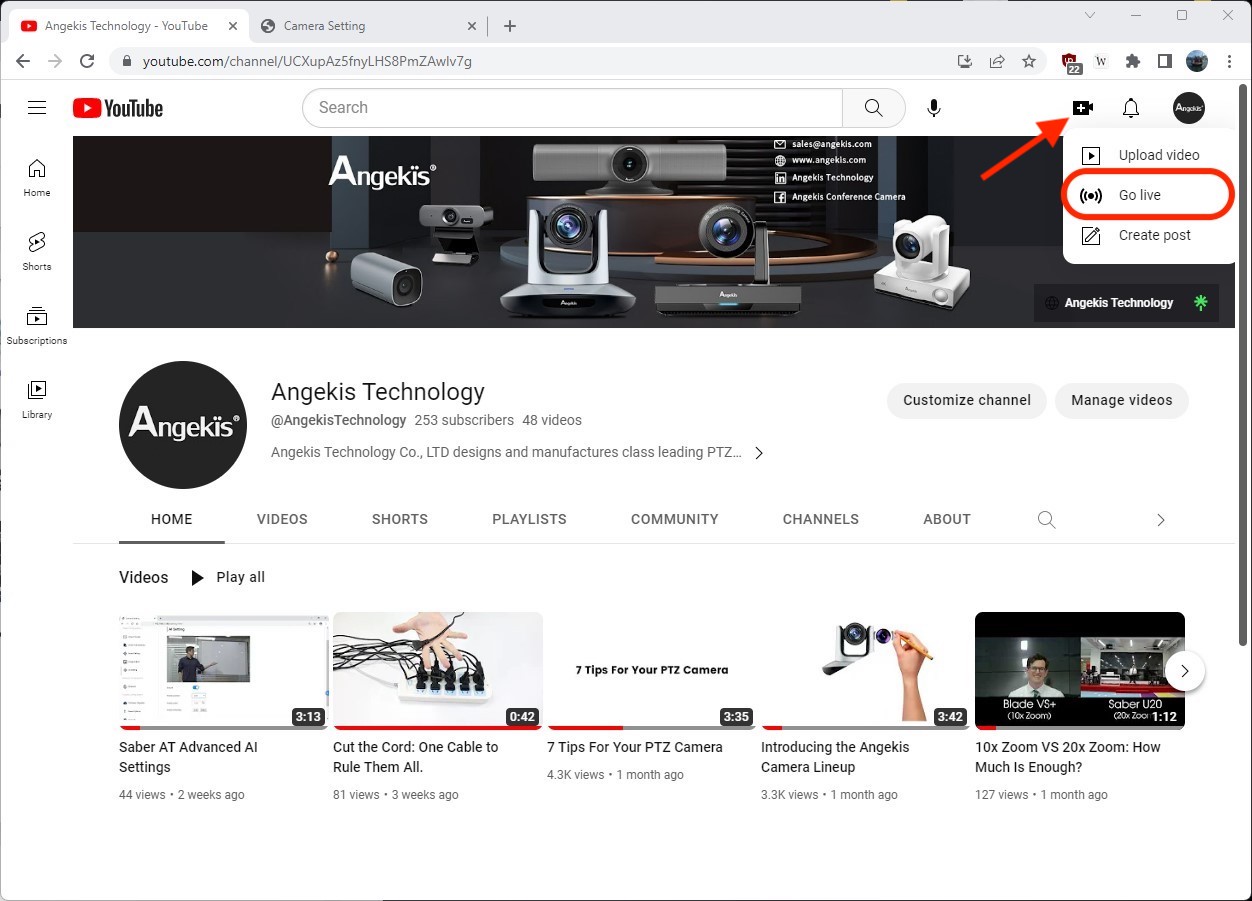
Task: Open Library in the sidebar
Action: click(37, 399)
